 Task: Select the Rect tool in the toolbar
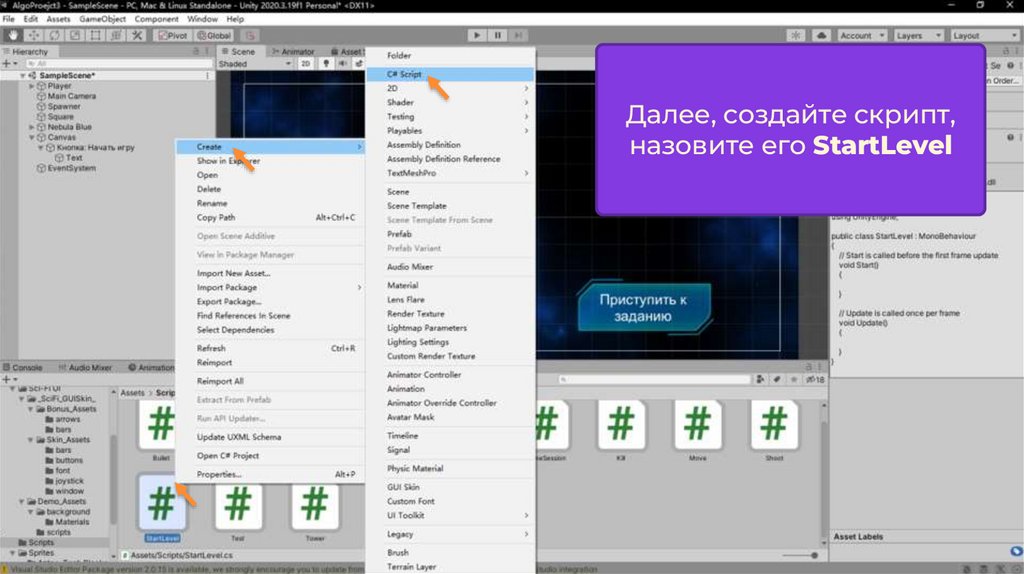(95, 35)
